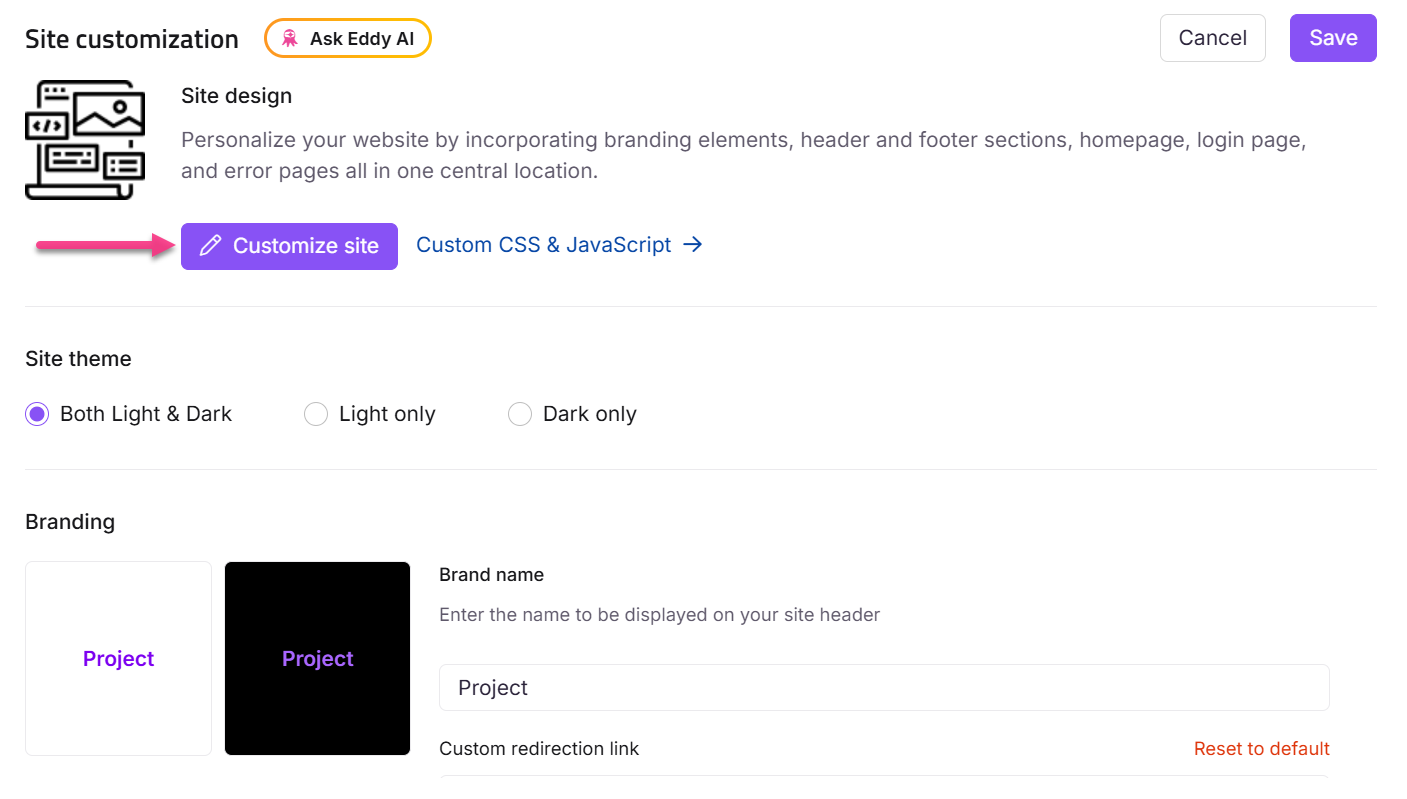Choose the Light only theme option
Image resolution: width=1407 pixels, height=799 pixels.
316,414
